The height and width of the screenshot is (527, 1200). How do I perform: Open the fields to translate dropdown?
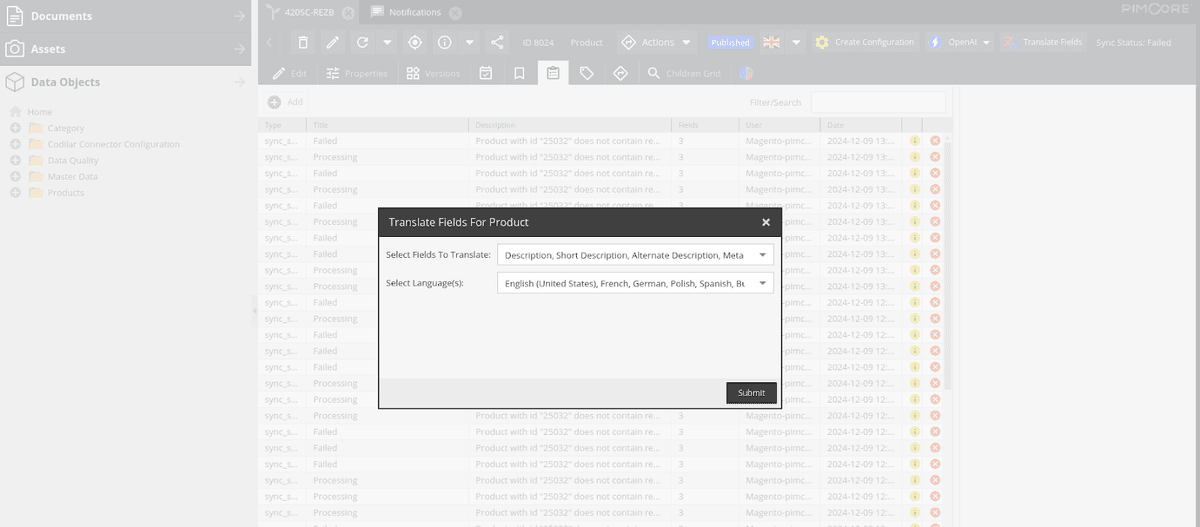(x=635, y=255)
